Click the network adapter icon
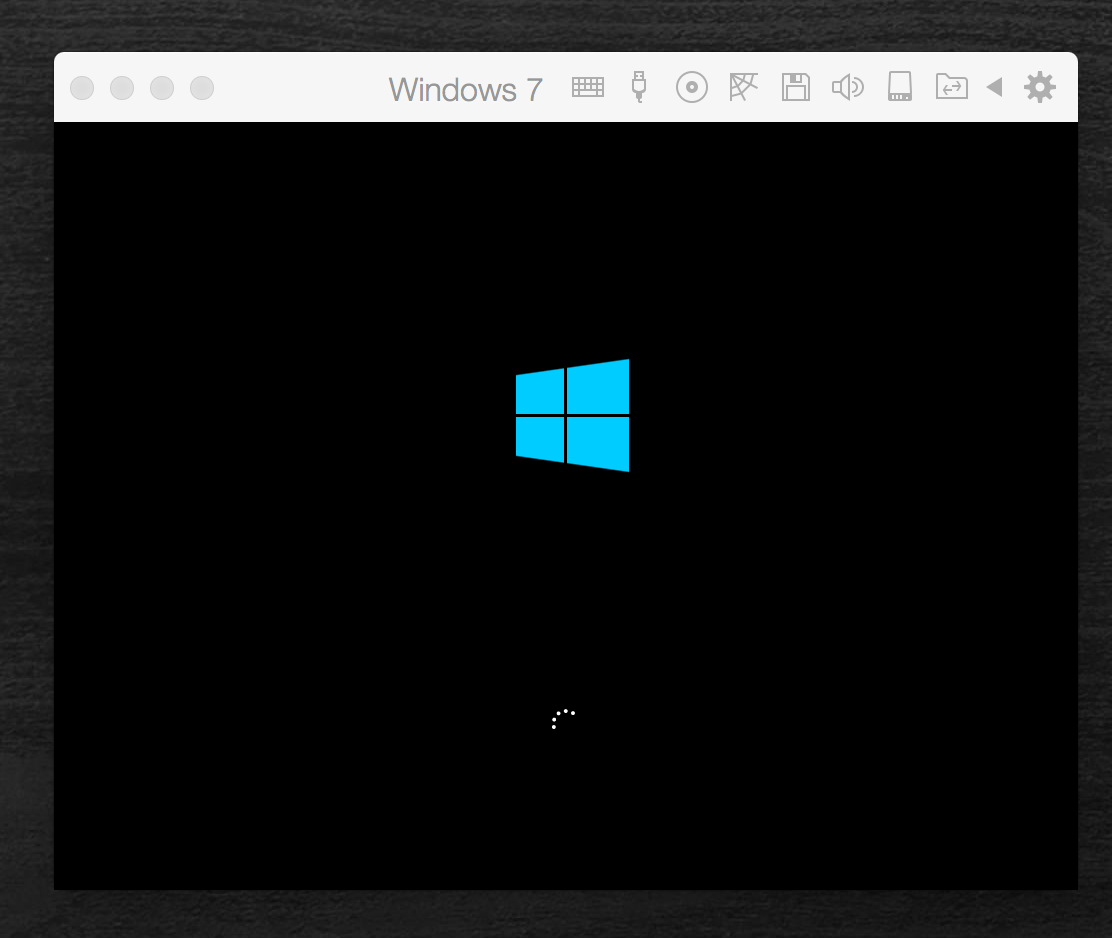 click(743, 87)
